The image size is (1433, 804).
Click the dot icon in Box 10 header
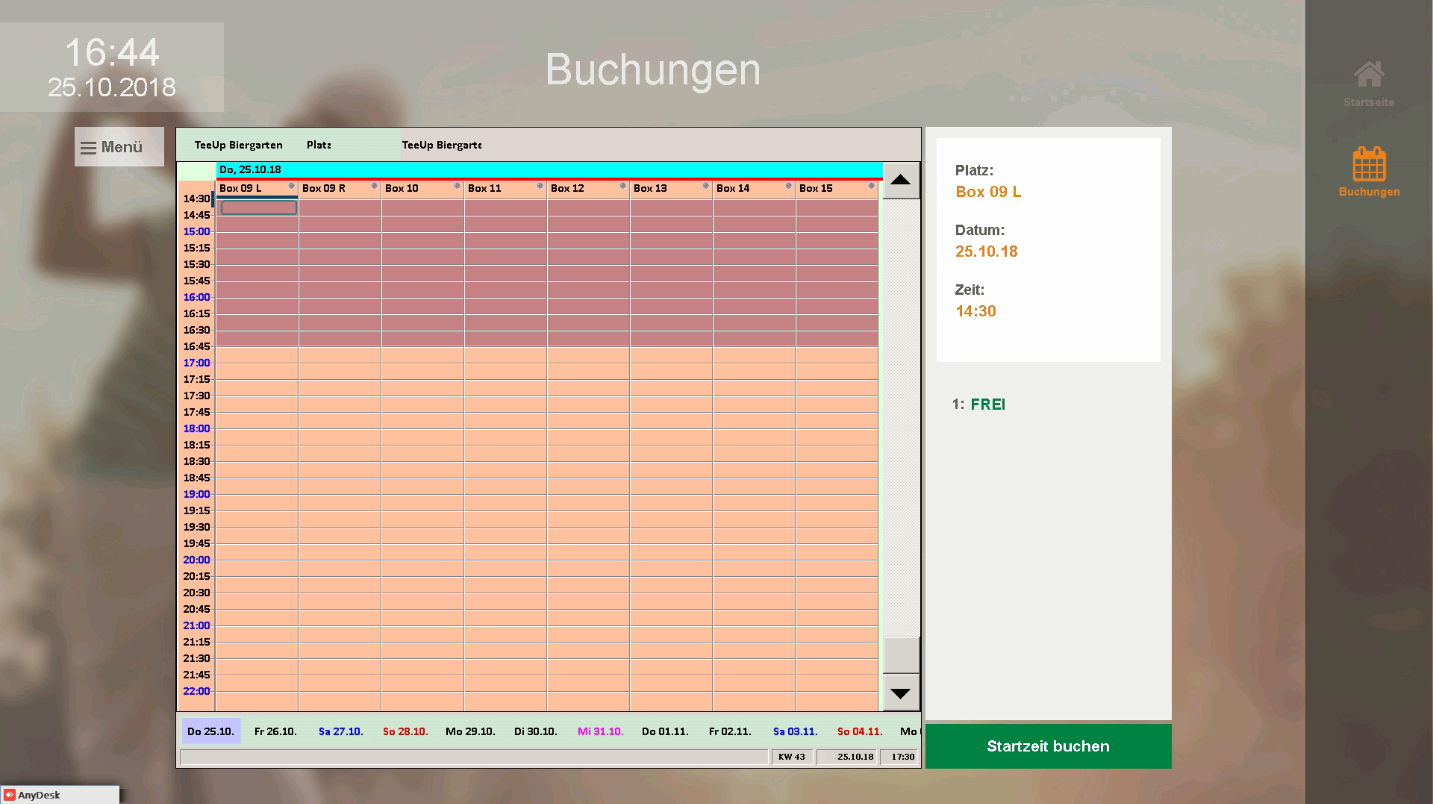pyautogui.click(x=457, y=187)
